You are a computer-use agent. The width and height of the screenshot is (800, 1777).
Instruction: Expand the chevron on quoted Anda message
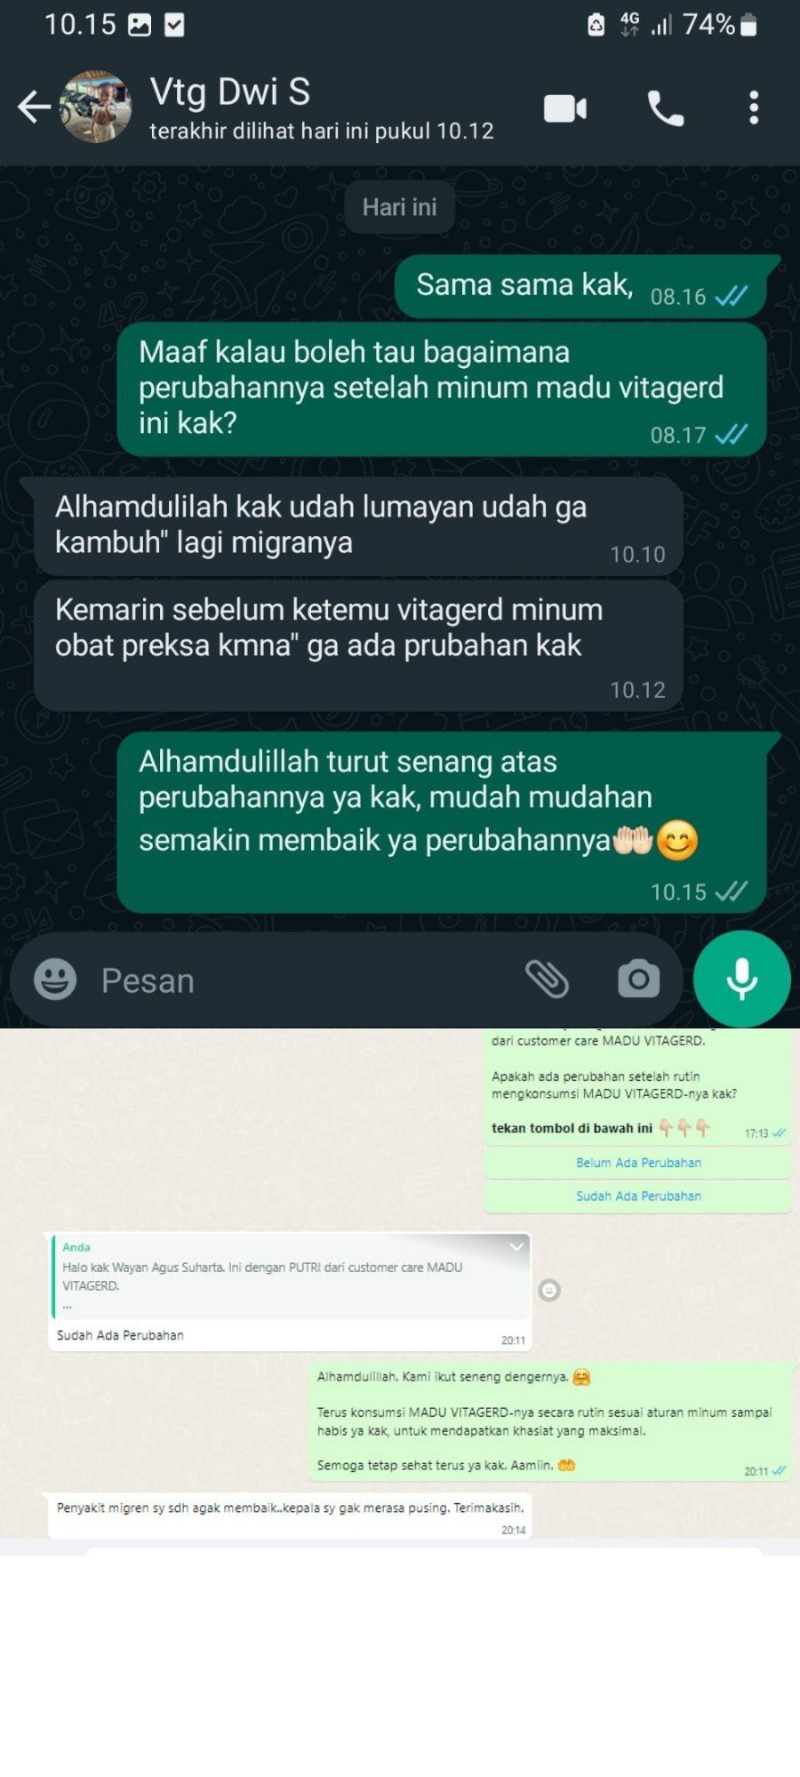coord(516,1246)
